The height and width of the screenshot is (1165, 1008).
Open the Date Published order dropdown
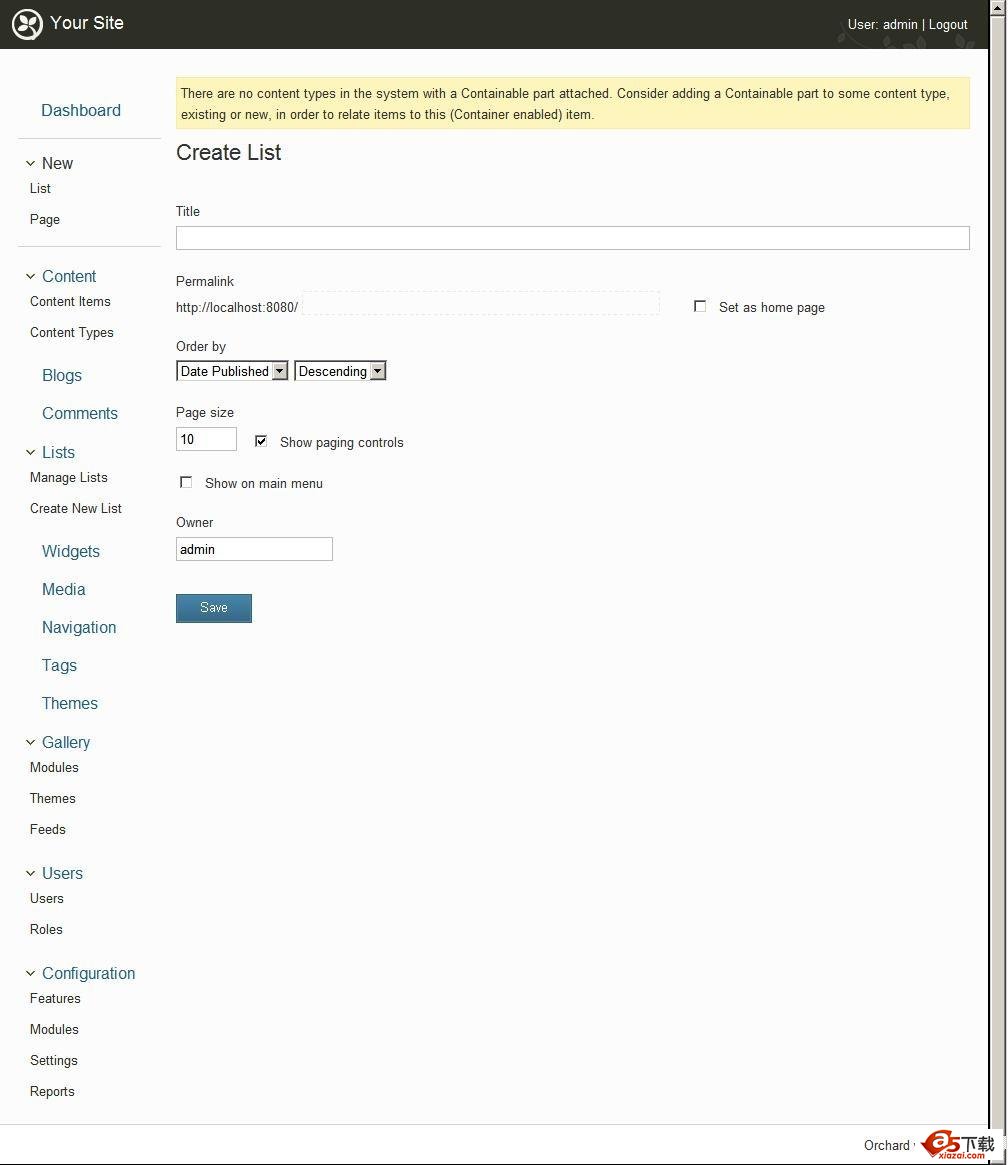point(232,371)
